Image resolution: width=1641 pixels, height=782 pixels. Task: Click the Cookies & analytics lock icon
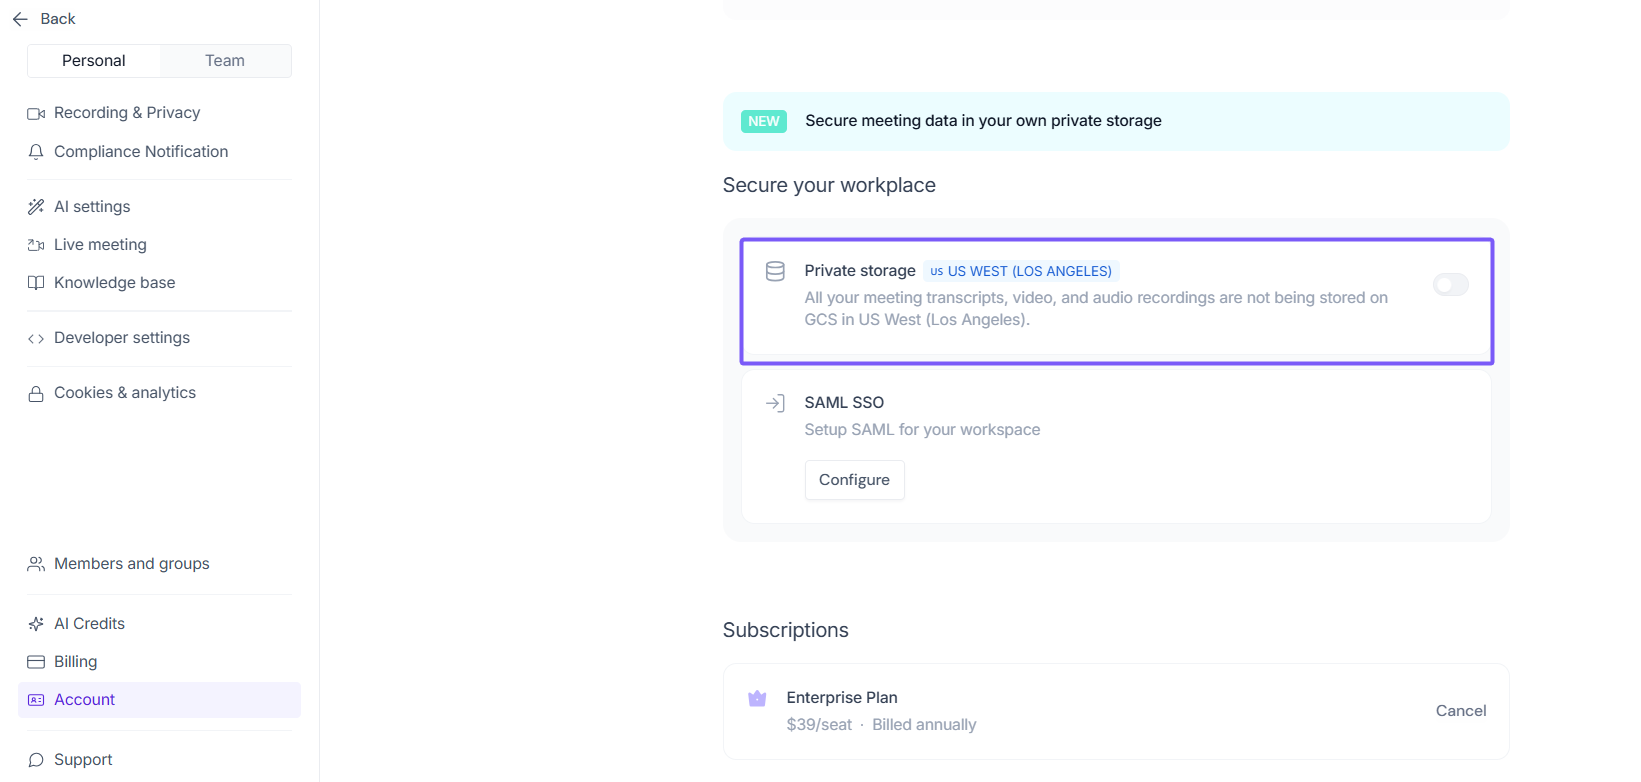tap(36, 394)
